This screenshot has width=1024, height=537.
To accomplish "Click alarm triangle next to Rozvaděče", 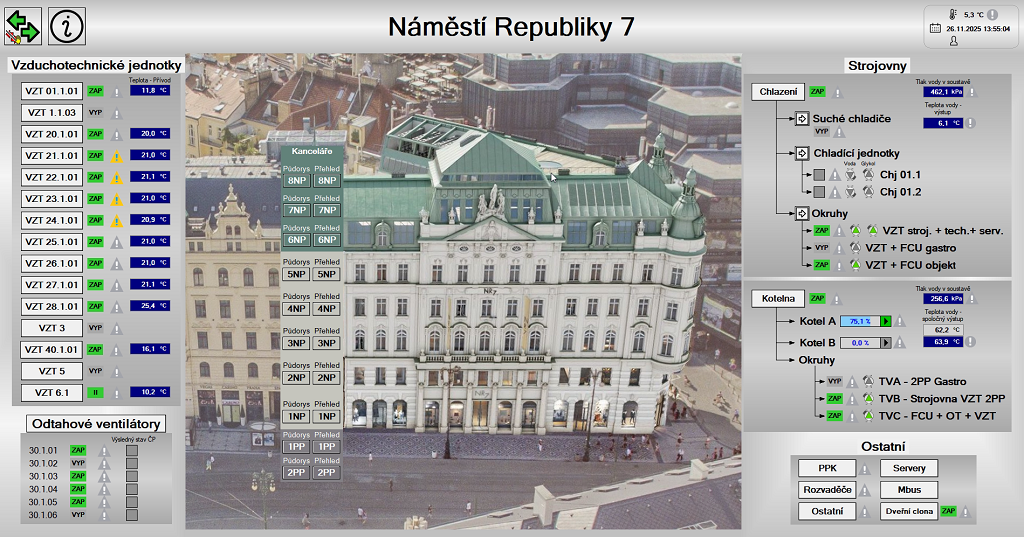I will (x=865, y=490).
